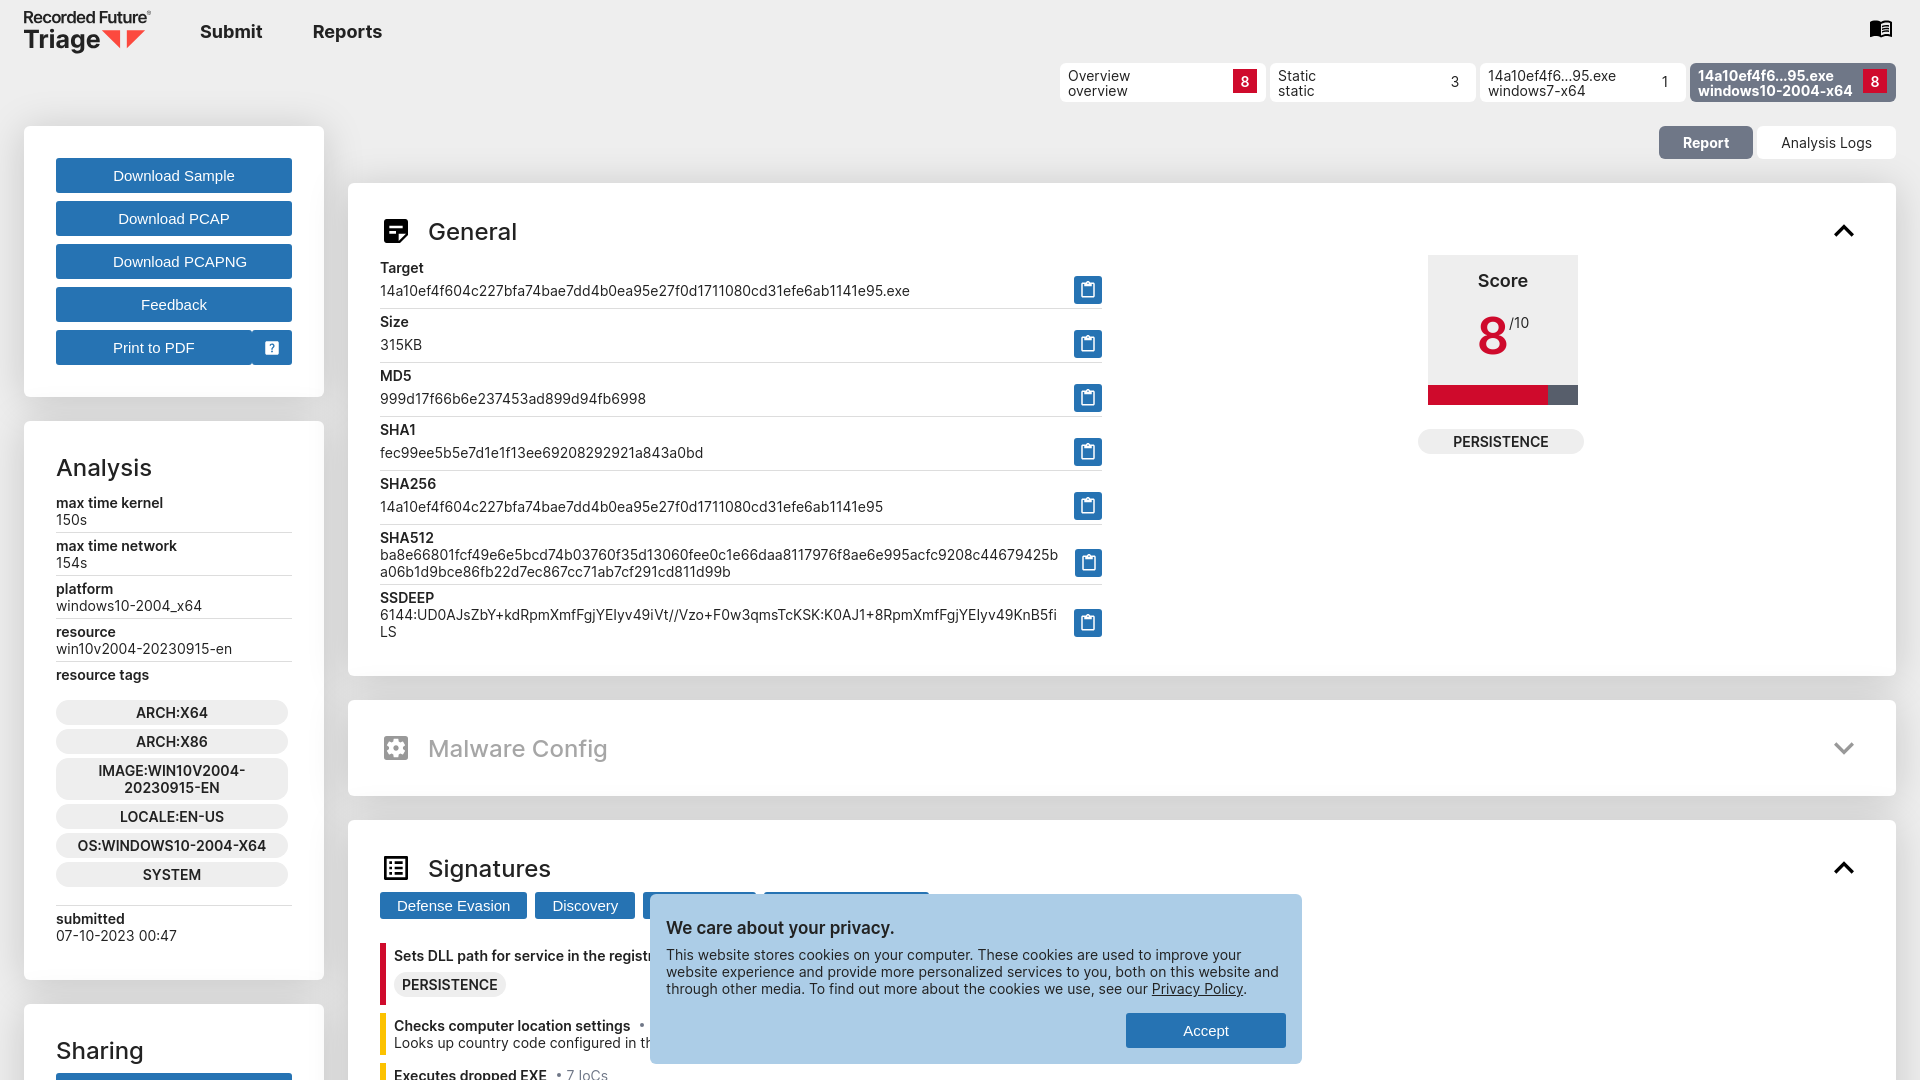Screen dimensions: 1920x1080
Task: Open the Static analysis tab
Action: (x=1369, y=82)
